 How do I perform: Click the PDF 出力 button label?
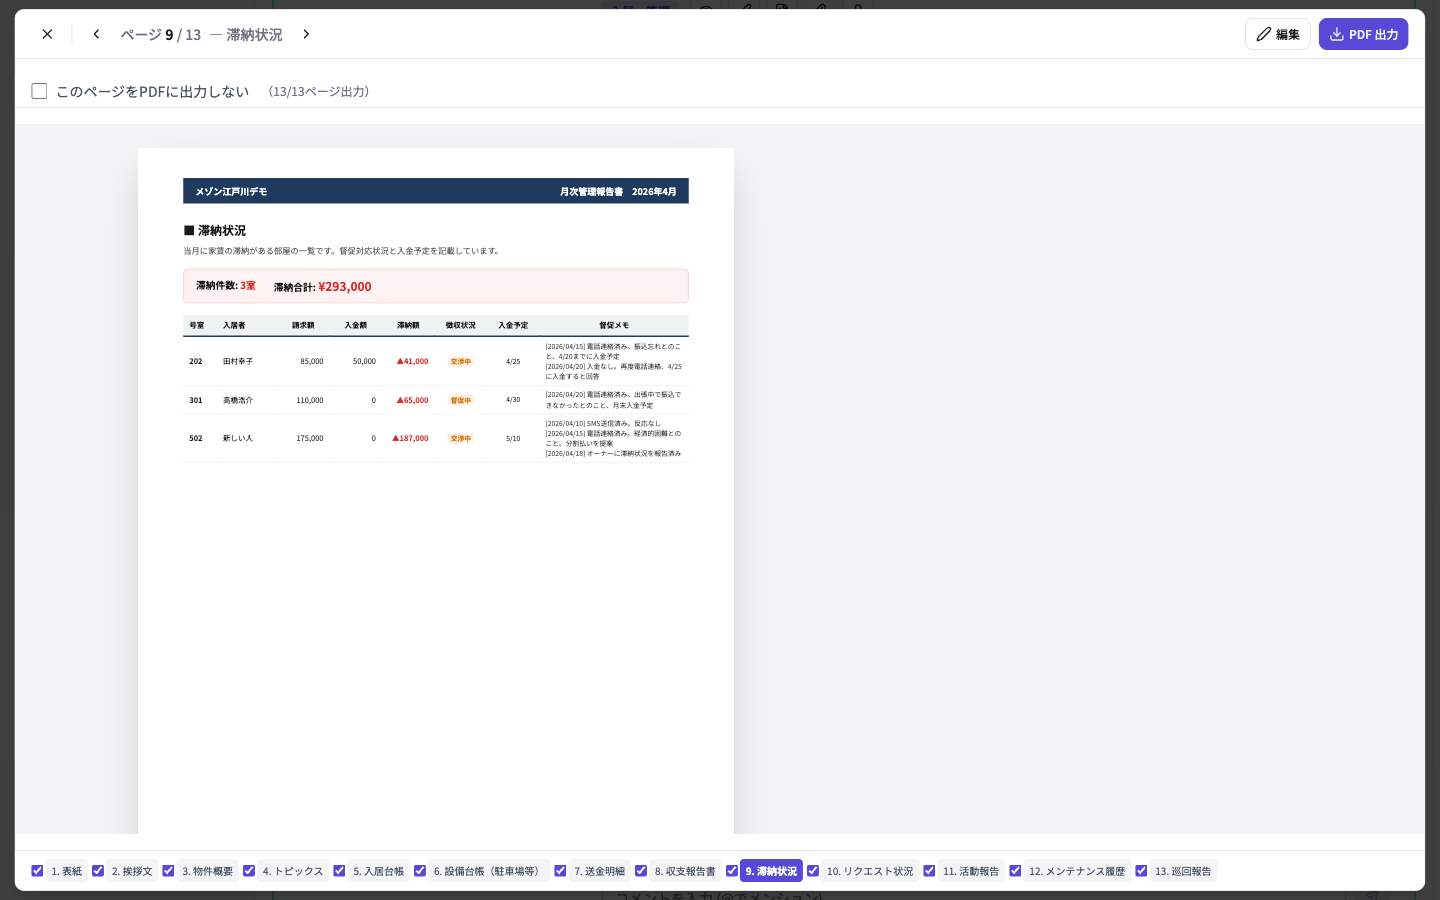tap(1373, 34)
